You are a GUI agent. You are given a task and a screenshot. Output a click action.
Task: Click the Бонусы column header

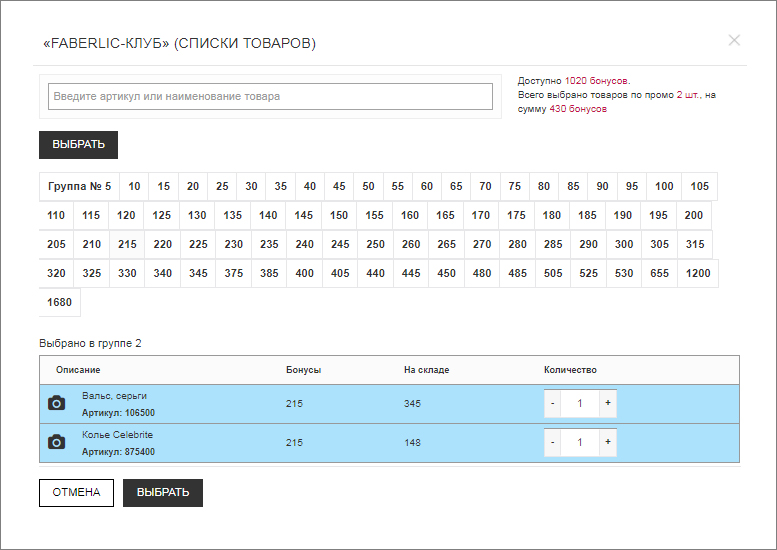(x=303, y=370)
